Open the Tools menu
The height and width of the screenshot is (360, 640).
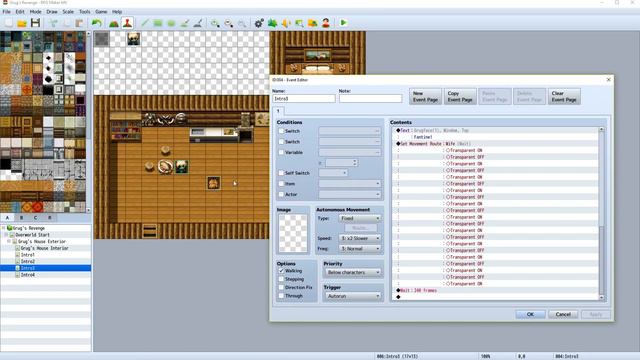[84, 12]
